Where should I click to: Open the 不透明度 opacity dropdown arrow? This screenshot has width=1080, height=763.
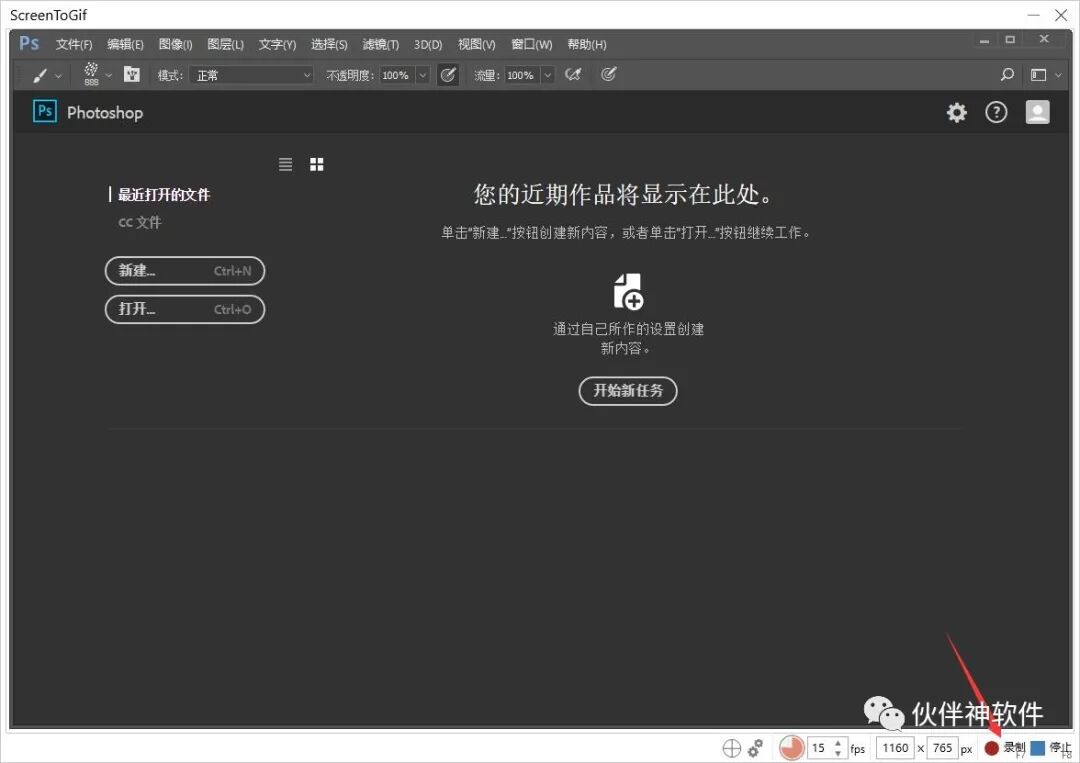click(x=422, y=74)
